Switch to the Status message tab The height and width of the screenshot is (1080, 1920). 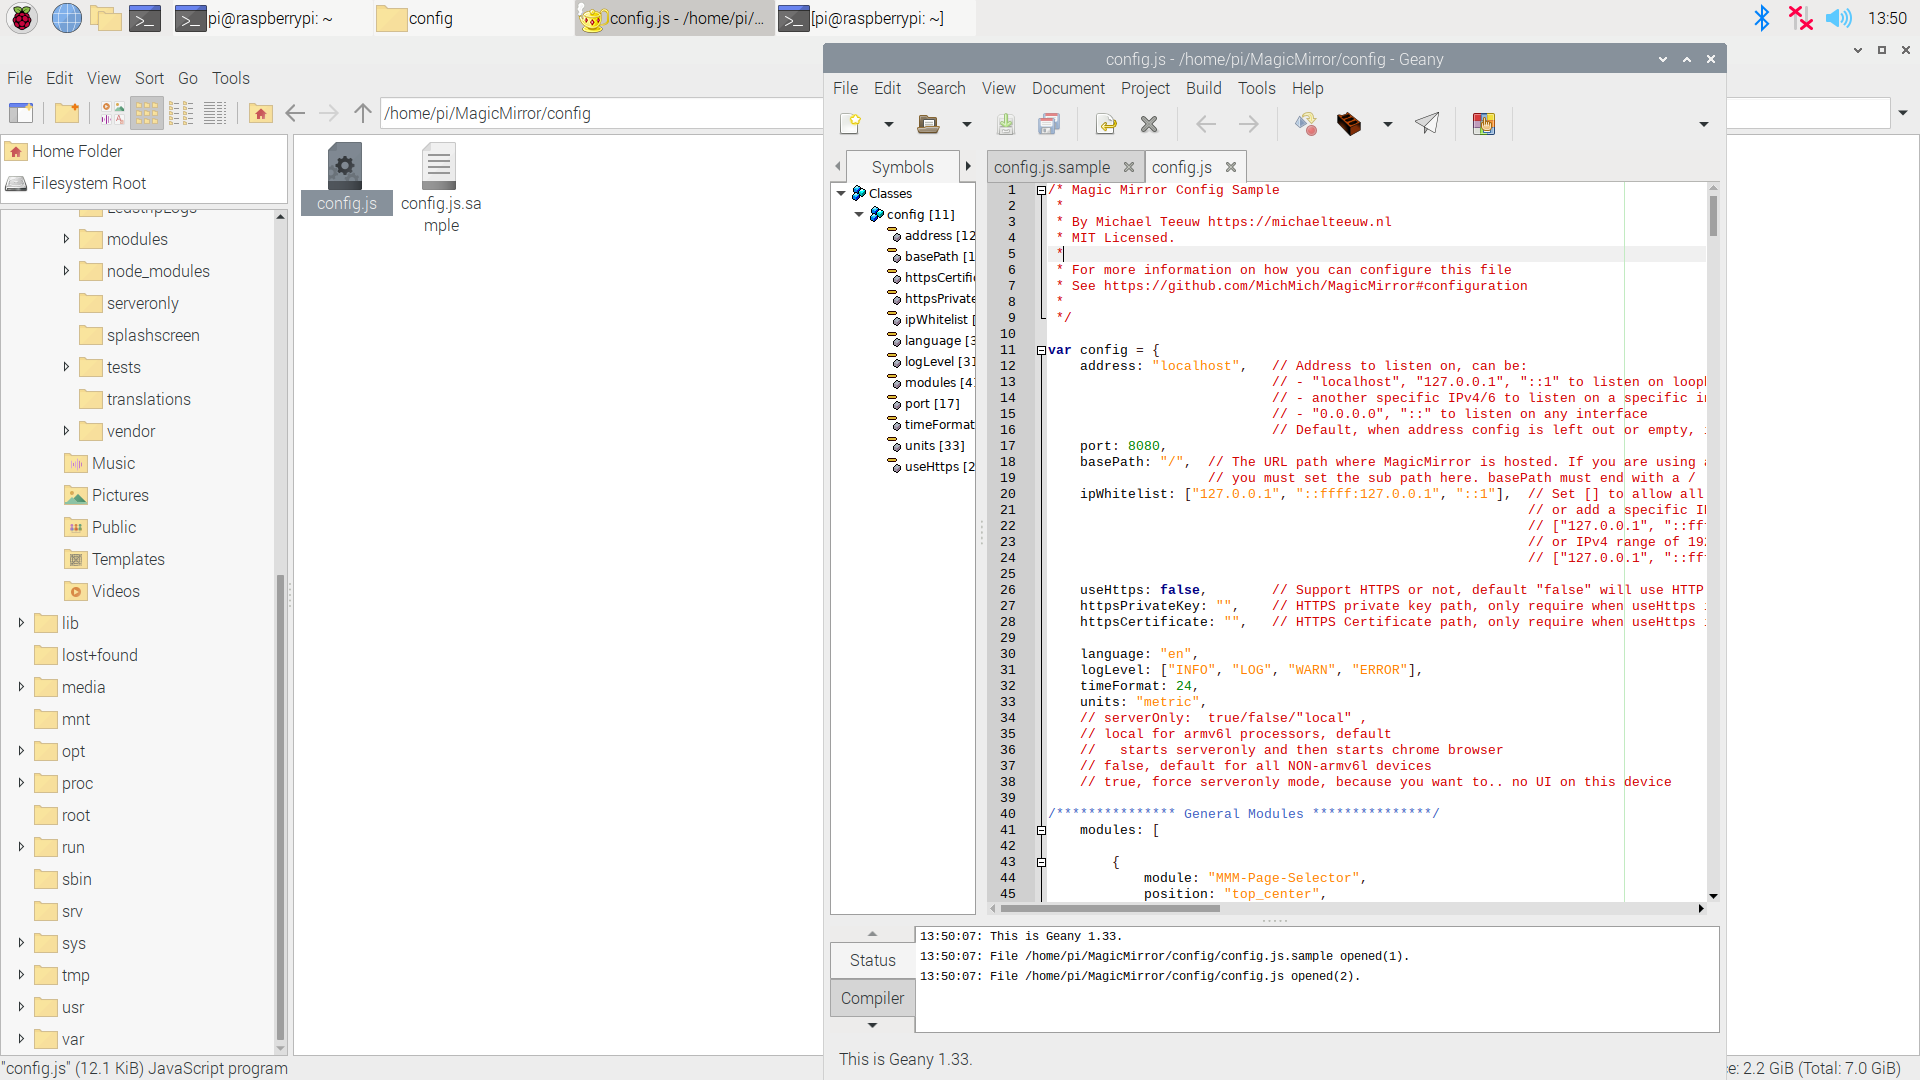(x=872, y=960)
